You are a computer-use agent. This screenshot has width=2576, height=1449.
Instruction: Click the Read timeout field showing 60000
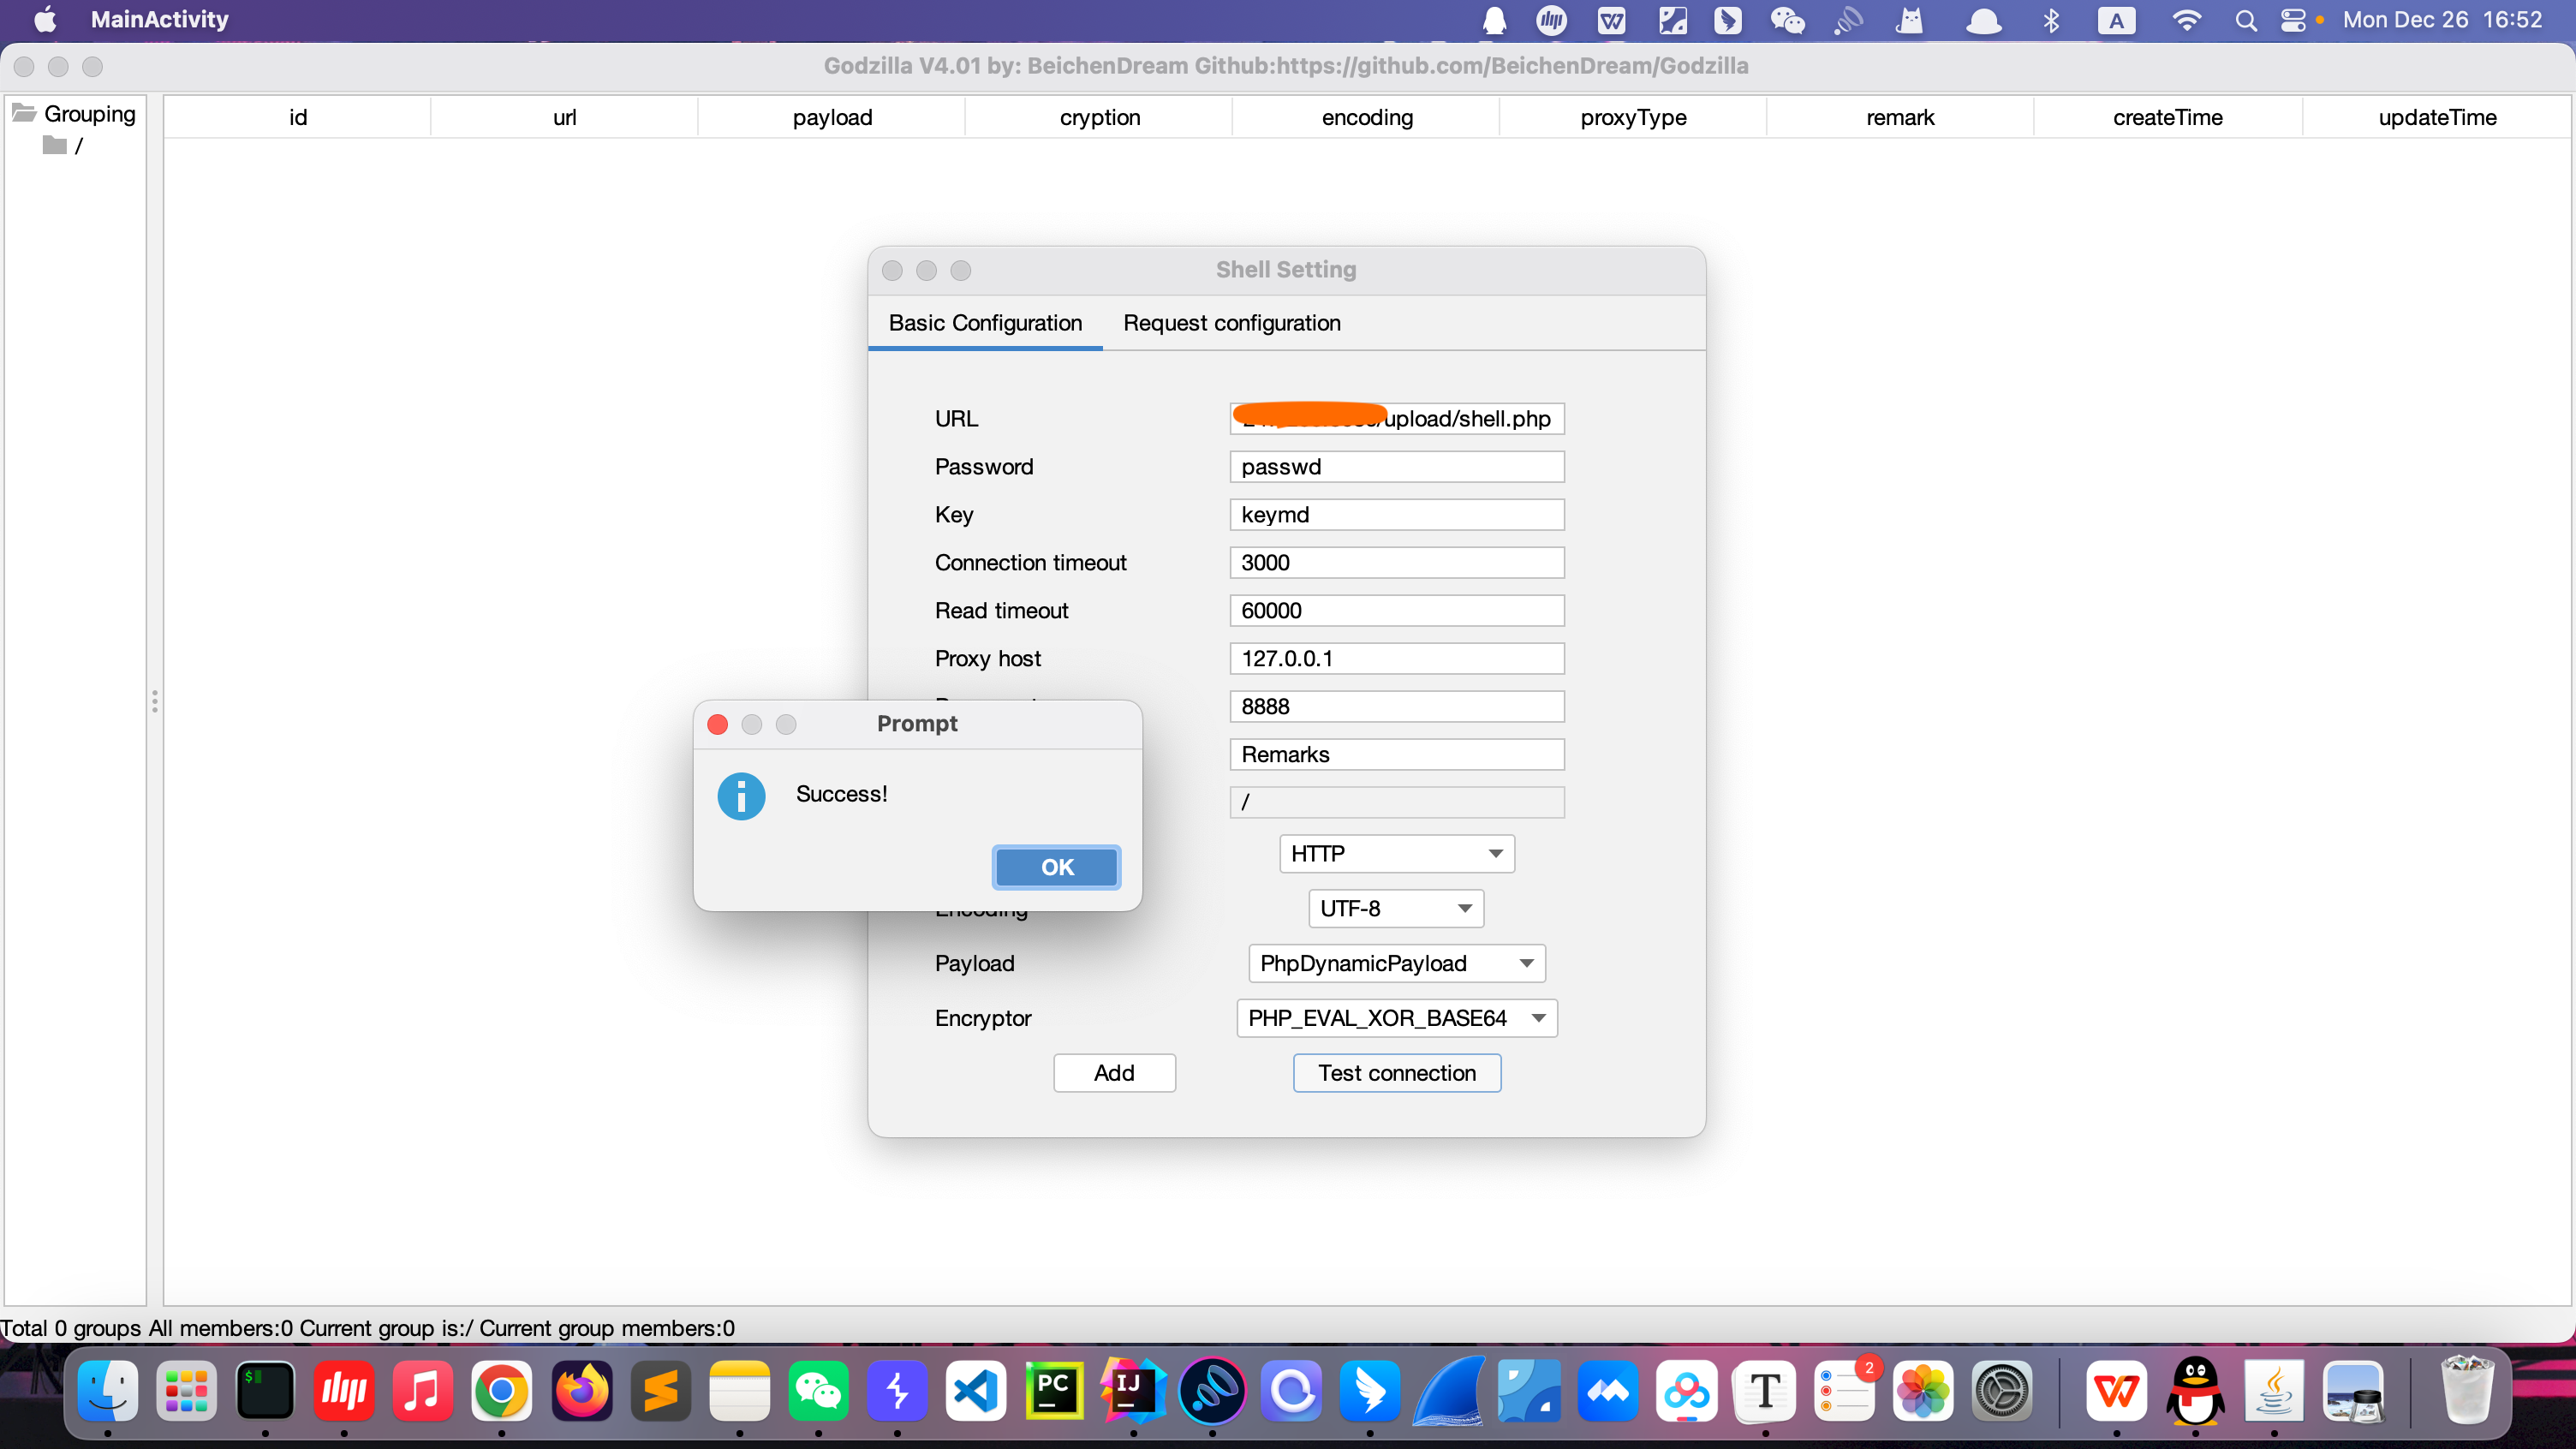[x=1396, y=611]
